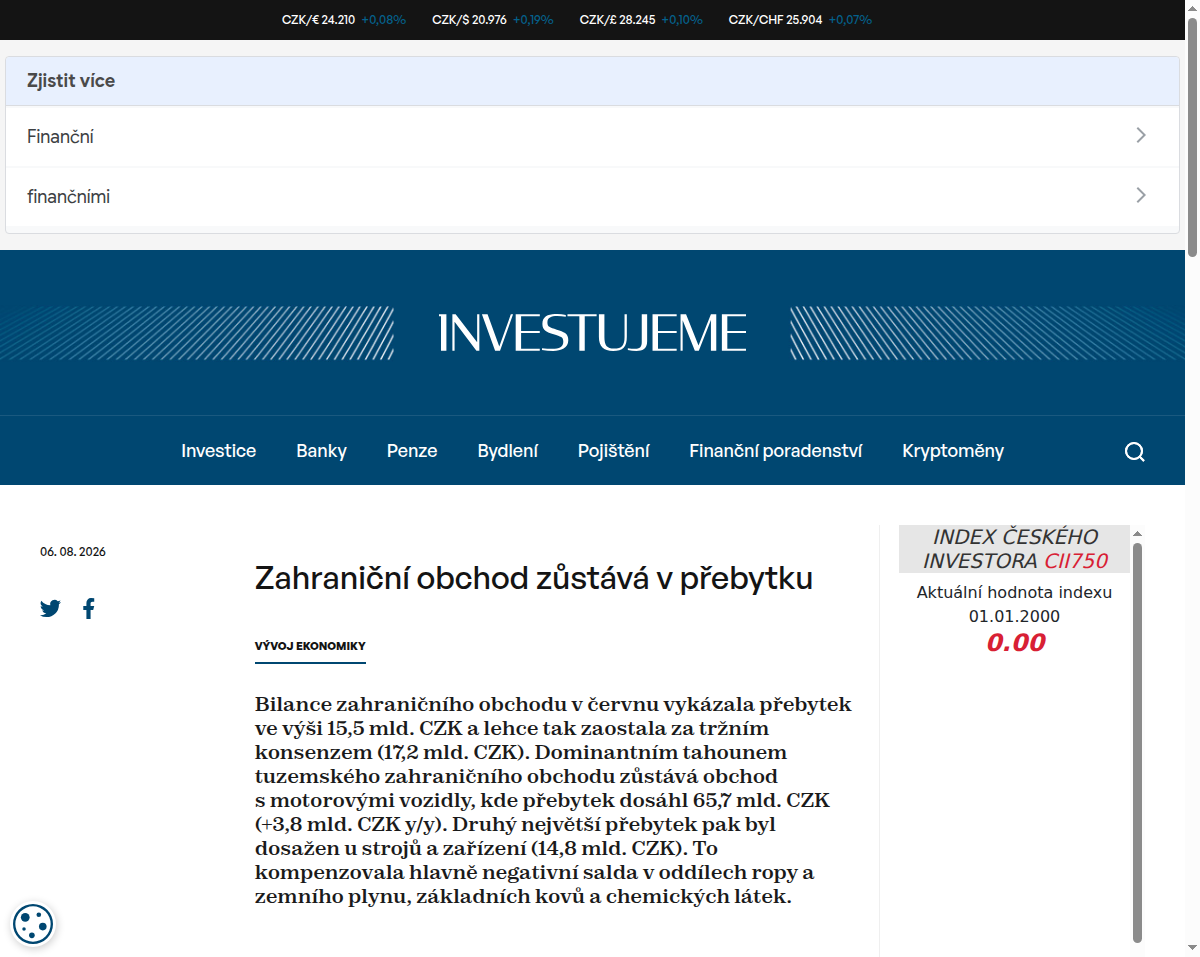Viewport: 1200px width, 957px height.
Task: Click the widget scrollbar up arrow
Action: (1138, 534)
